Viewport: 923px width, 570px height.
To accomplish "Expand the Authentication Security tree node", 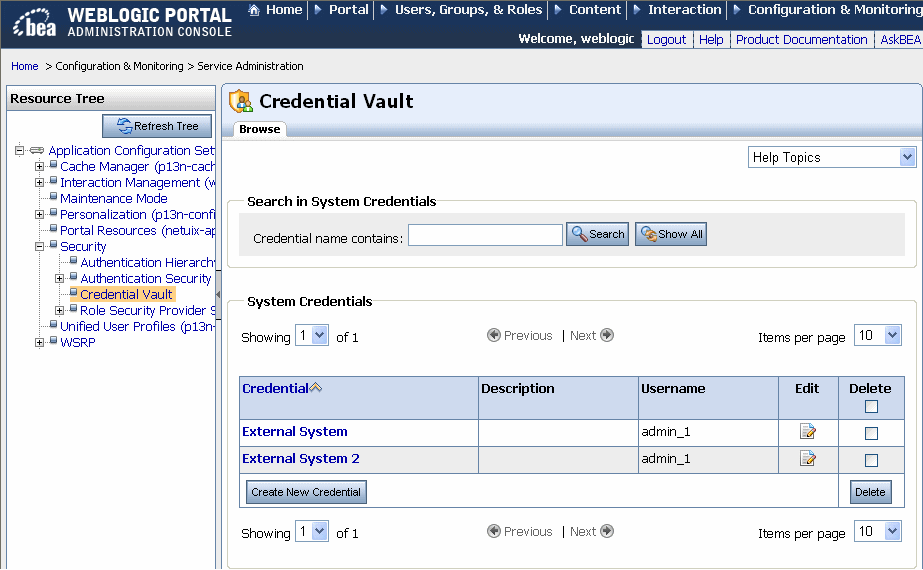I will 59,279.
